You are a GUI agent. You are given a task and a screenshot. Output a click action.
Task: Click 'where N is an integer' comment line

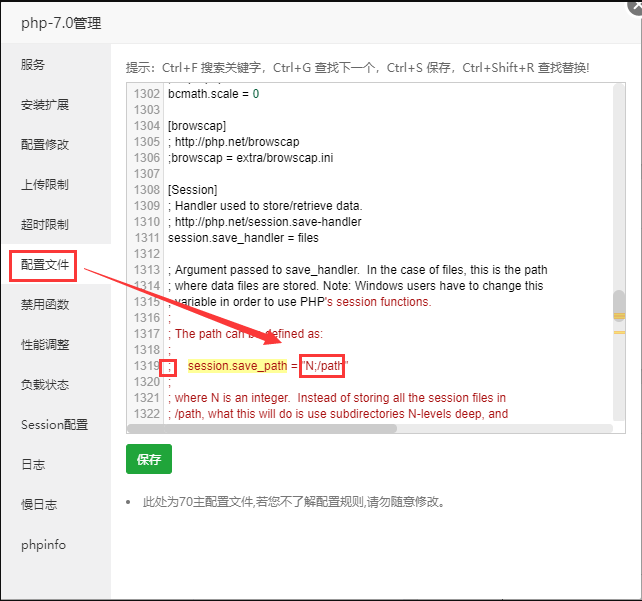point(337,398)
